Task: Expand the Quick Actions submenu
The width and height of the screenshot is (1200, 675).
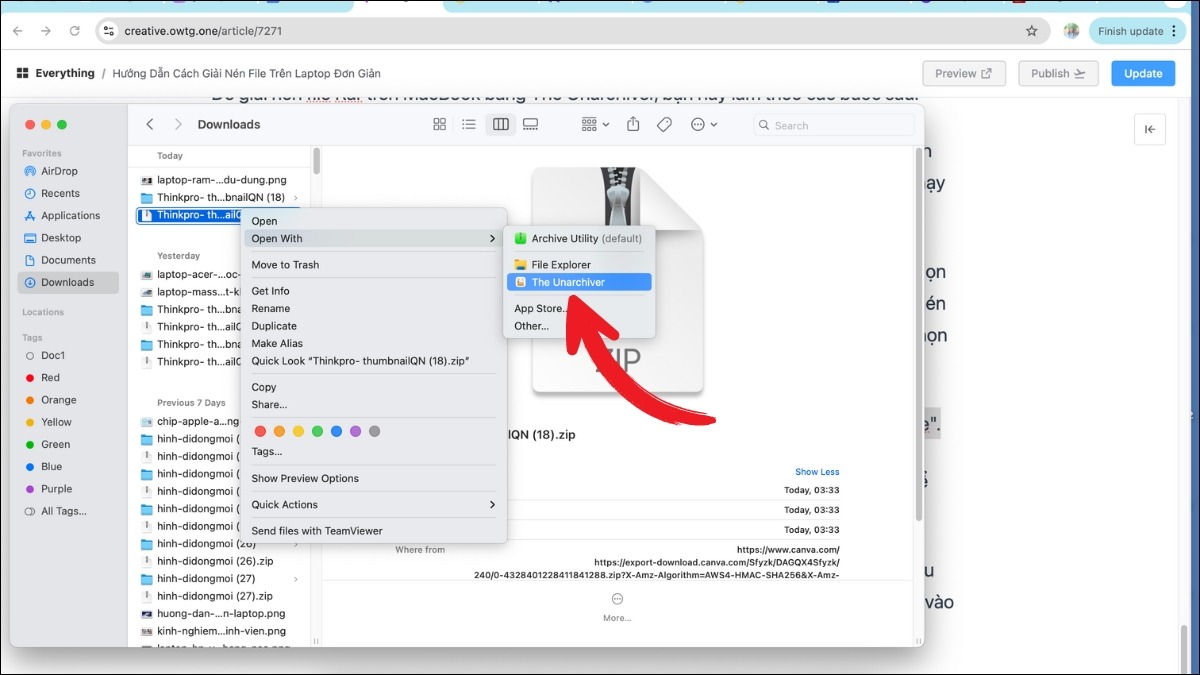Action: click(374, 504)
